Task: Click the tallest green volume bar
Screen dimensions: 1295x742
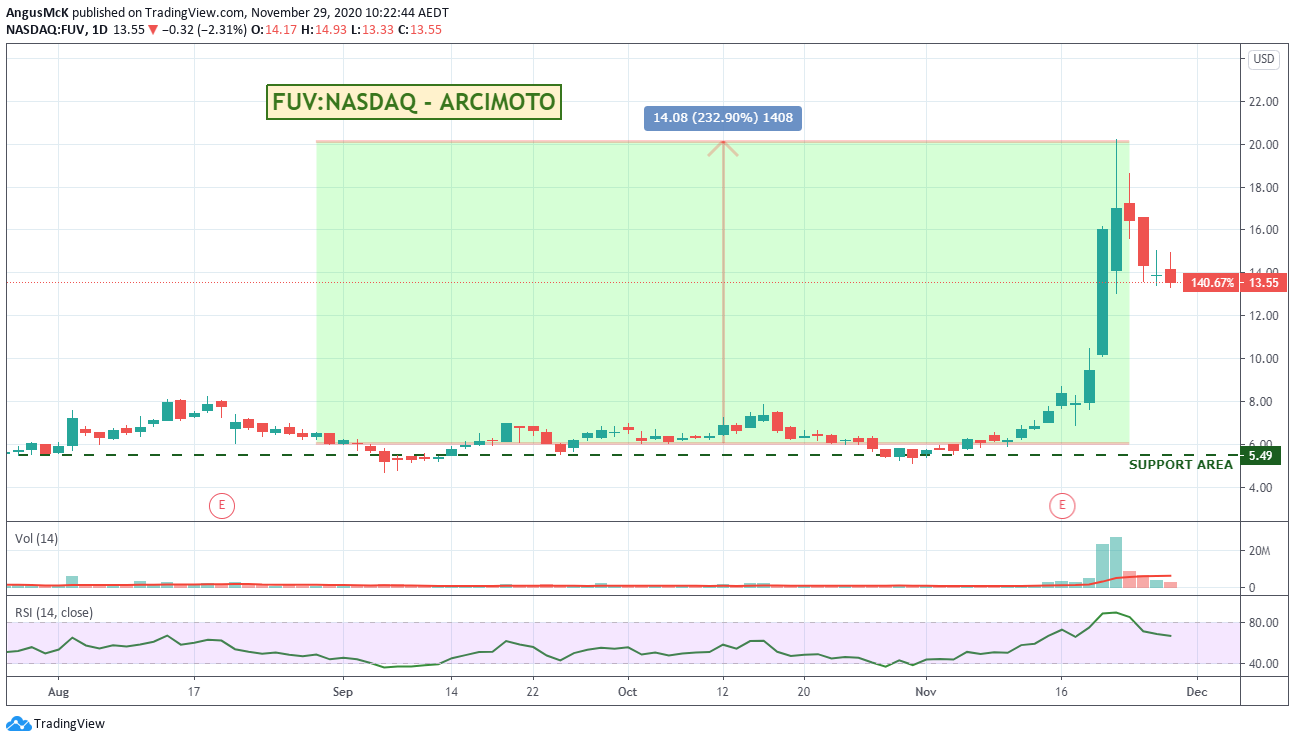Action: point(1116,562)
